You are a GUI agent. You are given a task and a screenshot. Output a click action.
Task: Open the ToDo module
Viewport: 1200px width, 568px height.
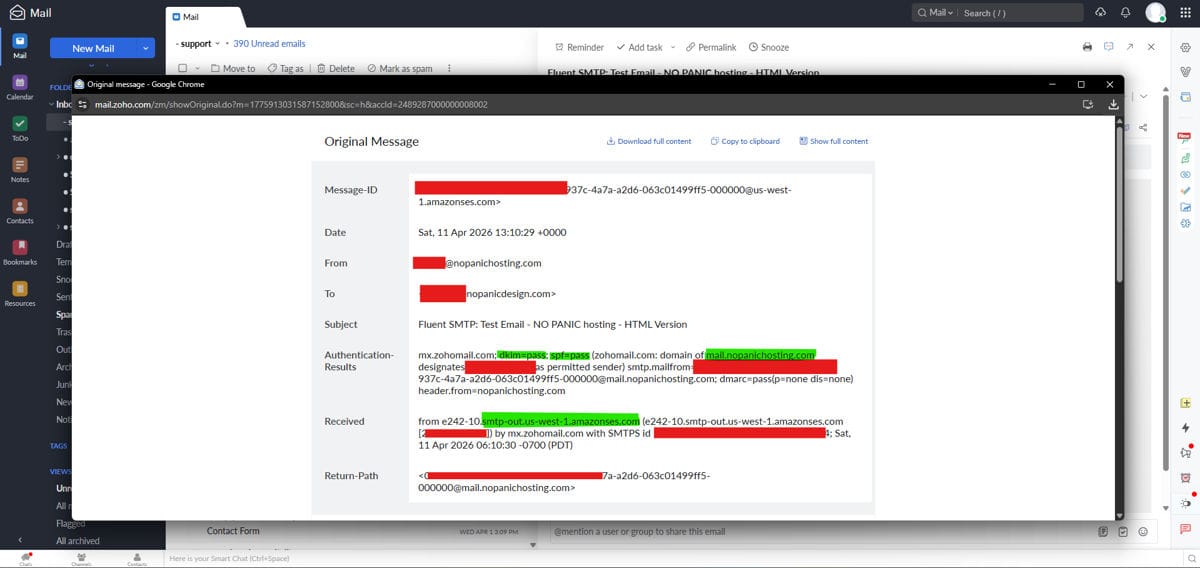(19, 128)
